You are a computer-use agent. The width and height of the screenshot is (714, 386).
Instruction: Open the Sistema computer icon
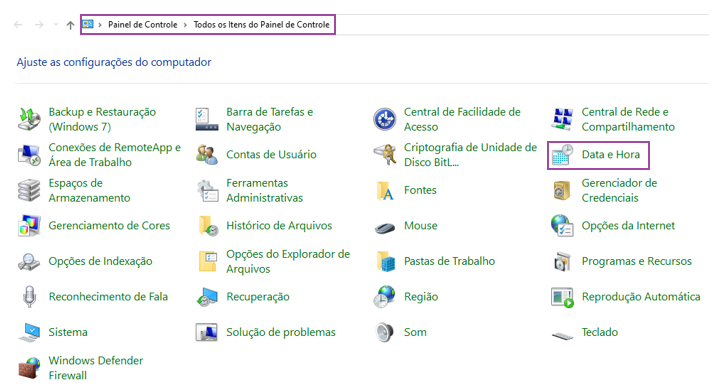click(x=30, y=332)
